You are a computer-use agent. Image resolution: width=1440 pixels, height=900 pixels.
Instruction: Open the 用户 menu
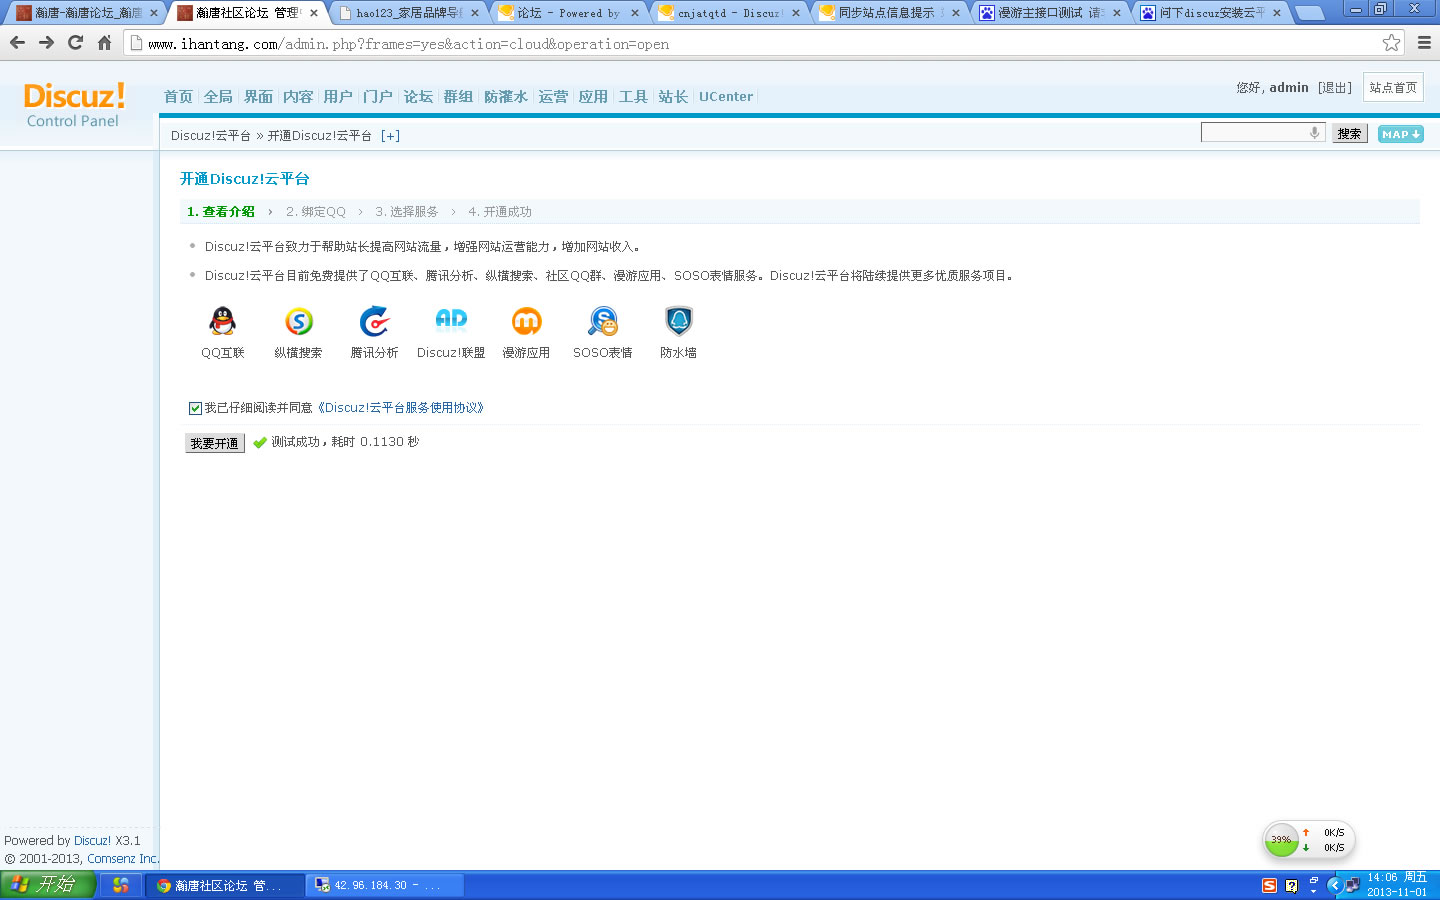pos(338,97)
